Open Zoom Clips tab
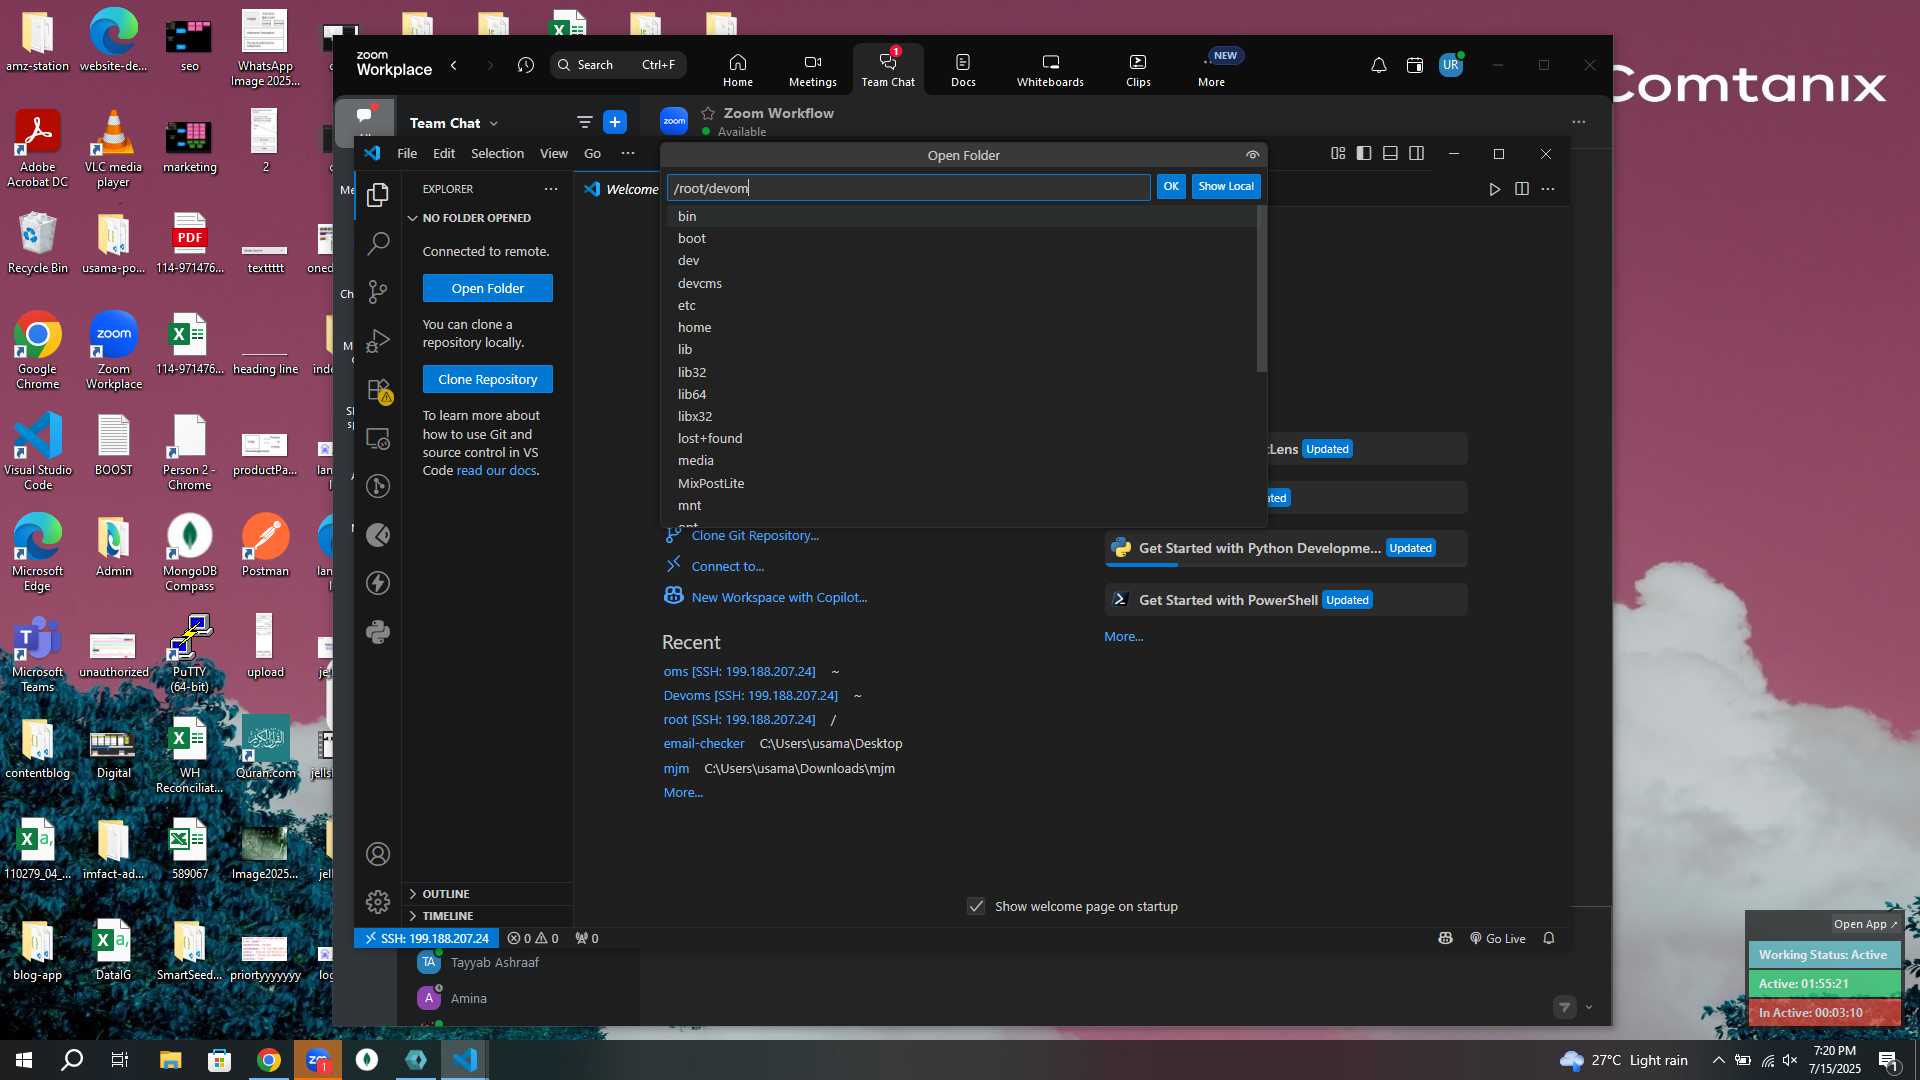The image size is (1920, 1080). point(1138,70)
